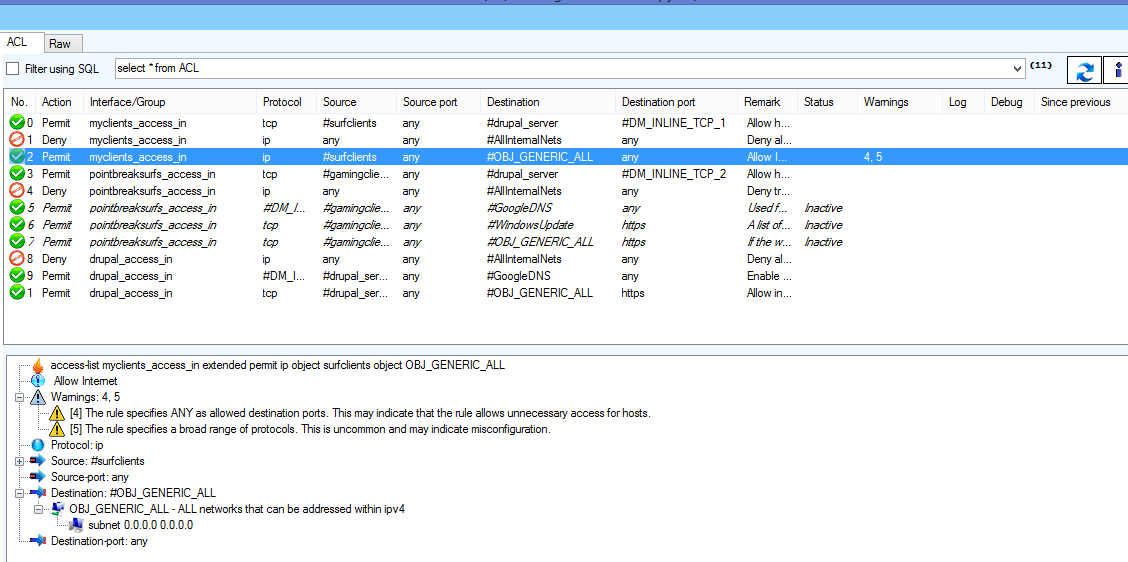This screenshot has height=562, width=1128.
Task: Sort by the Destination port column header
Action: [x=676, y=102]
